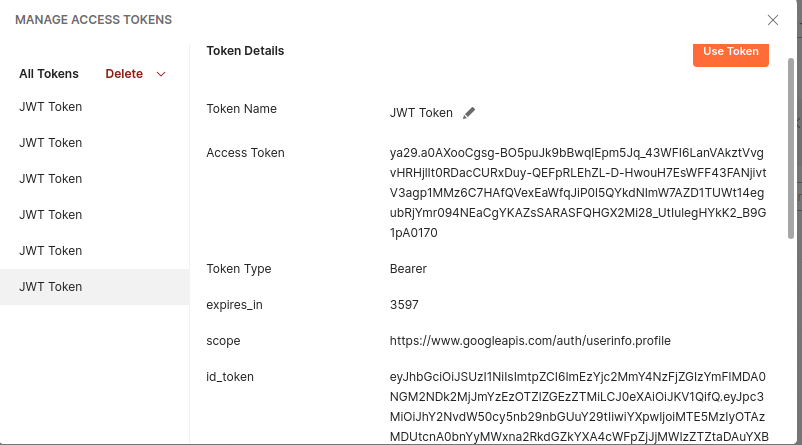Click the Bearer token type value
The image size is (802, 445).
408,269
